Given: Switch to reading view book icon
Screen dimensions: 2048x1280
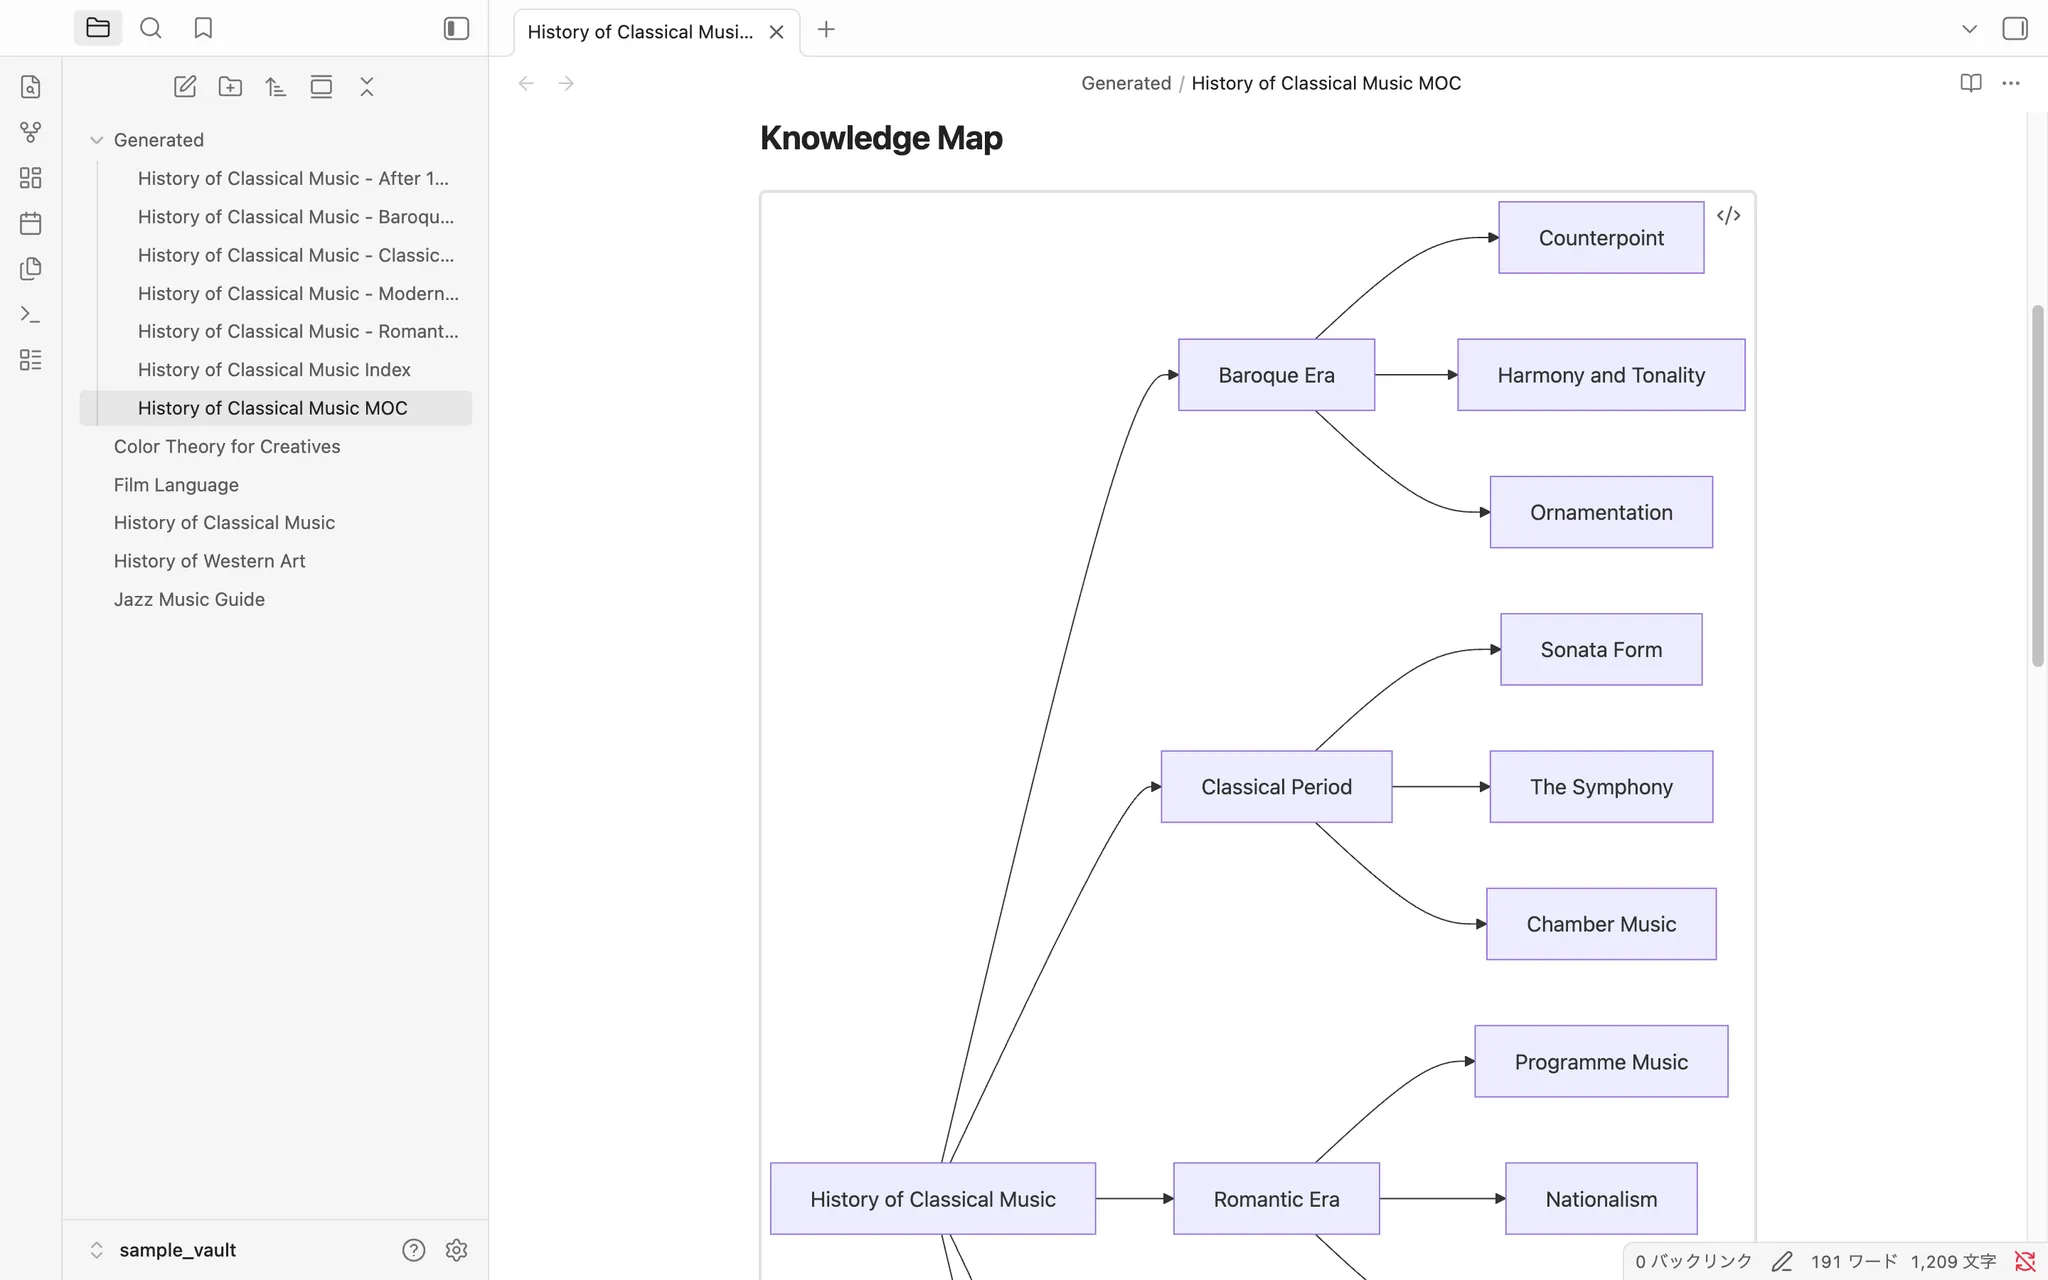Looking at the screenshot, I should click(1971, 83).
